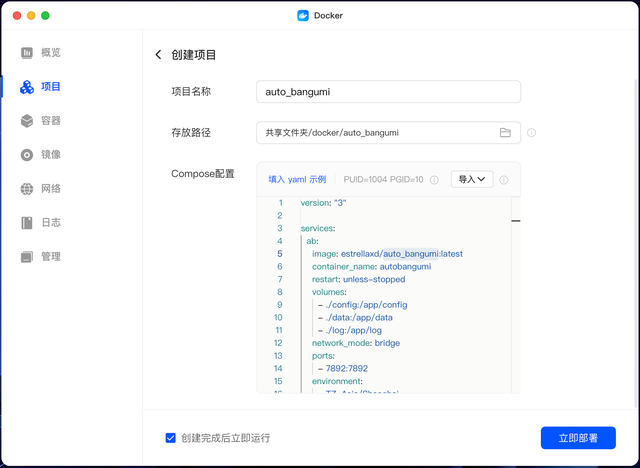
Task: Click the empty line number 2 in editor
Action: [x=280, y=215]
